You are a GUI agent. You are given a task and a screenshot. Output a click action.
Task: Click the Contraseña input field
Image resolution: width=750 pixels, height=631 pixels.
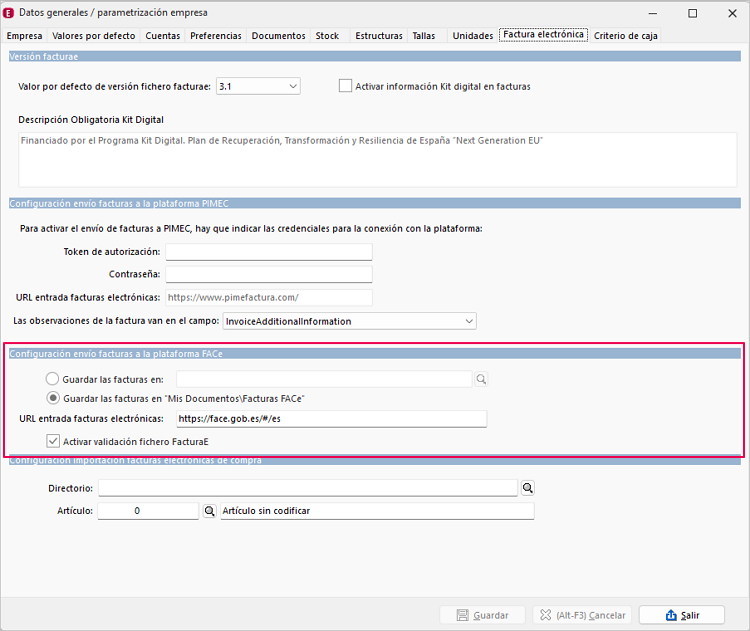pyautogui.click(x=269, y=274)
